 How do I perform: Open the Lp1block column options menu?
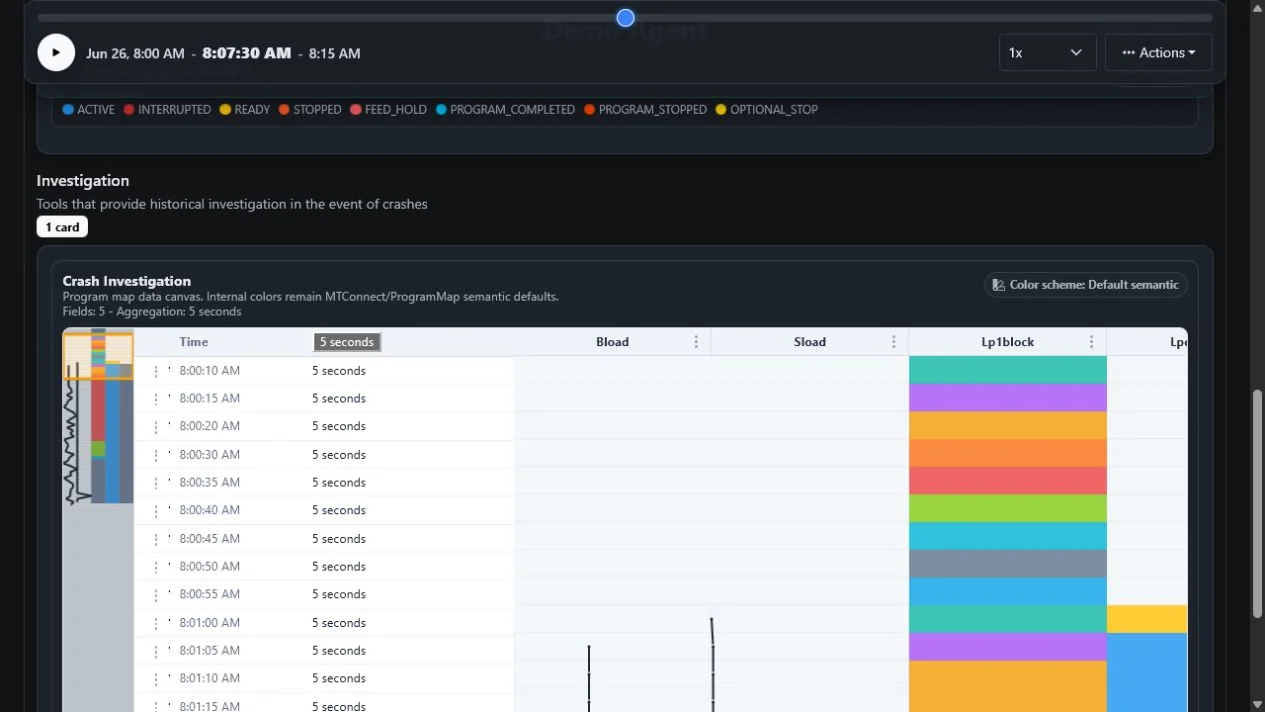tap(1091, 342)
